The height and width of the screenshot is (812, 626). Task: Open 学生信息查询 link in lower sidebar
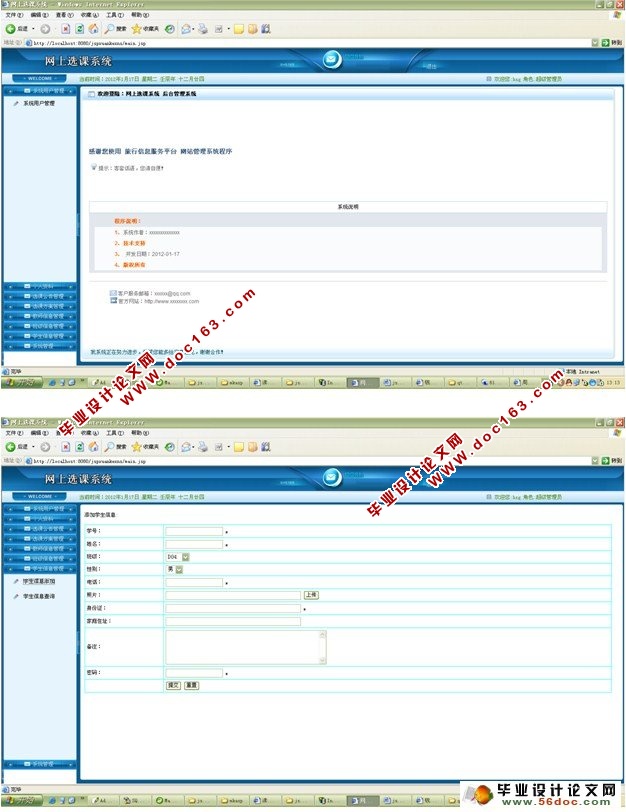point(39,597)
